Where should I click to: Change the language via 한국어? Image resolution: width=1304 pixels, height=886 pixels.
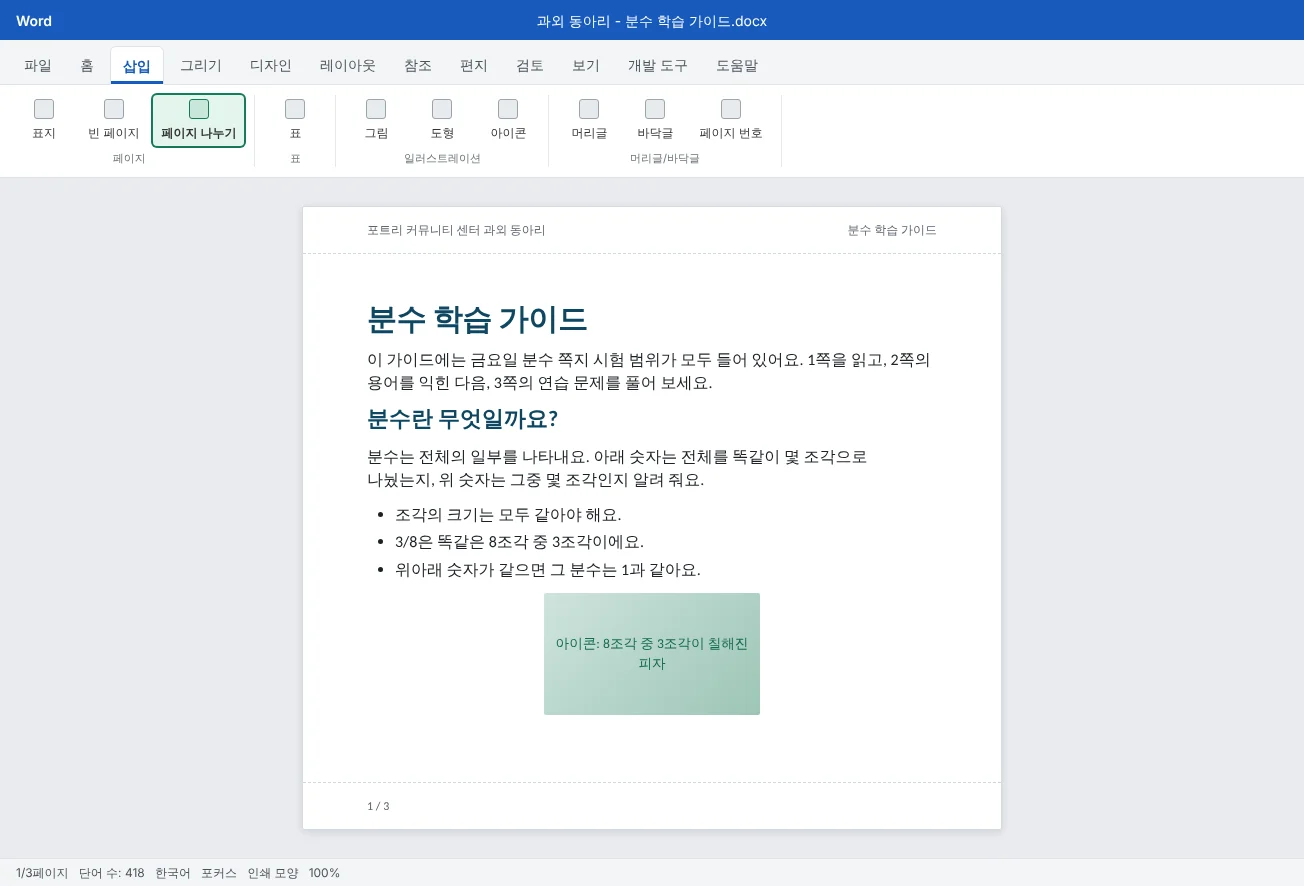tap(173, 873)
